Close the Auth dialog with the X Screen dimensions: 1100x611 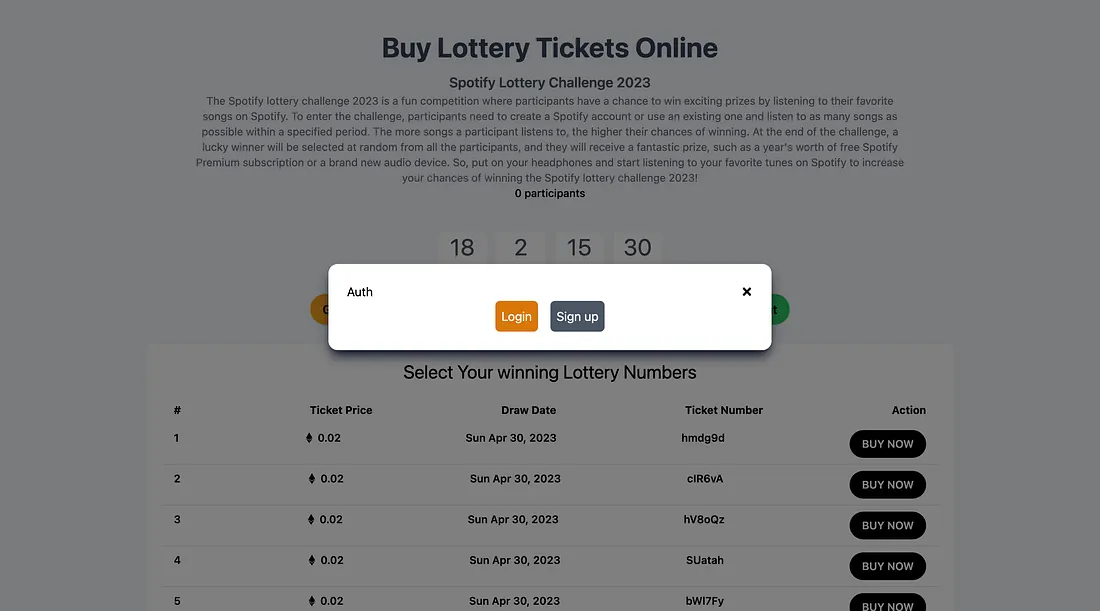(x=747, y=292)
